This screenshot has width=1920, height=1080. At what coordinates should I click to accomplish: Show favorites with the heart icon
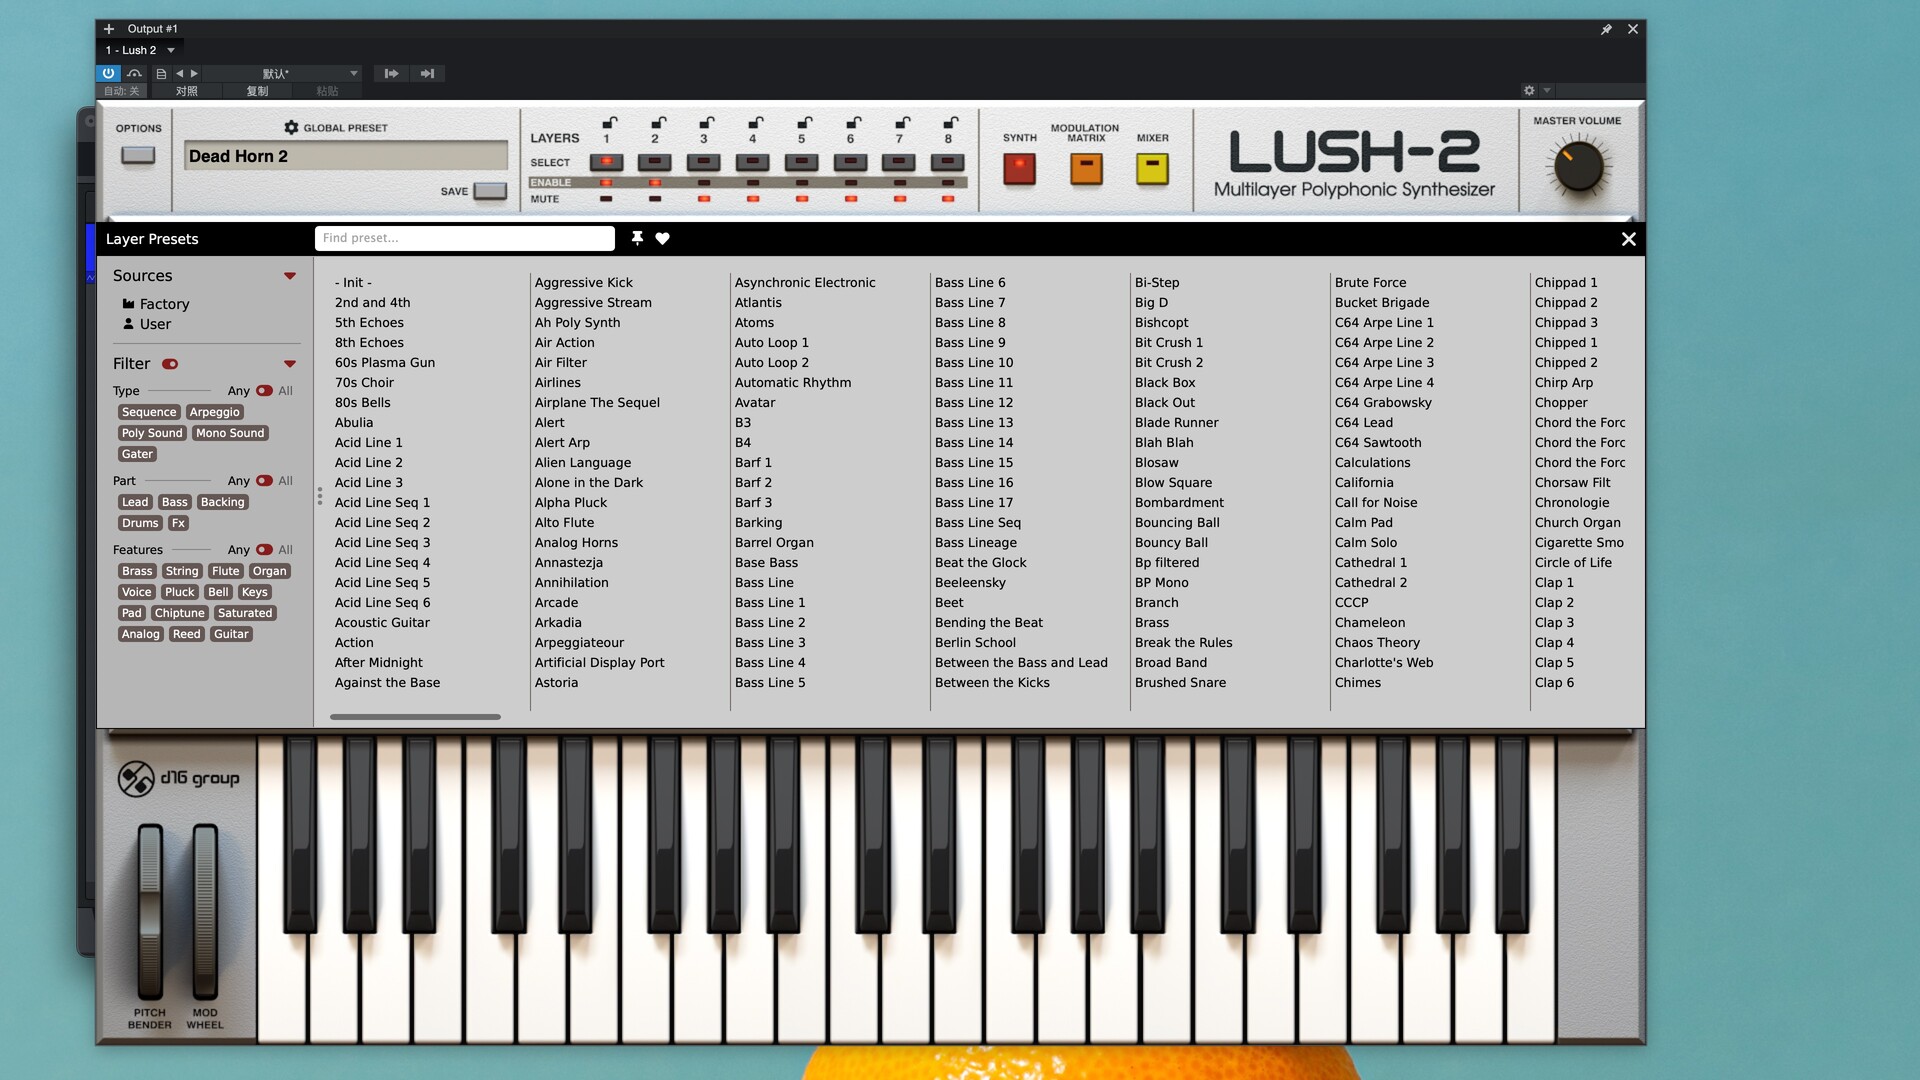click(662, 238)
